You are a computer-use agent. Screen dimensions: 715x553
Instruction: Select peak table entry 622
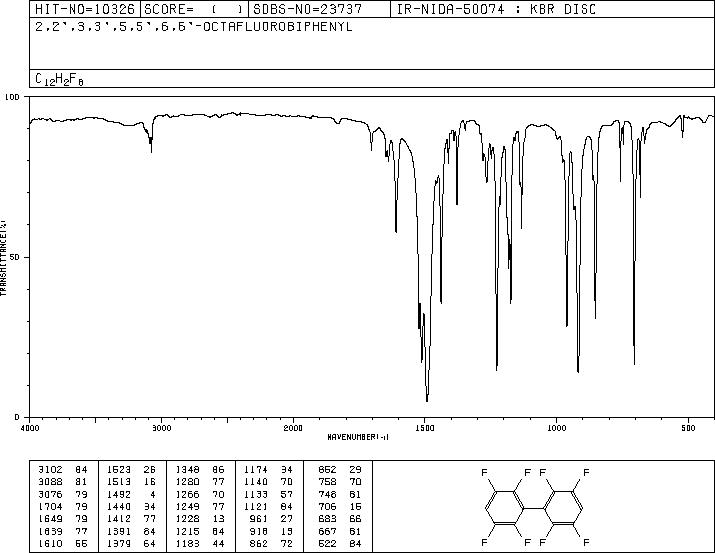coord(340,543)
